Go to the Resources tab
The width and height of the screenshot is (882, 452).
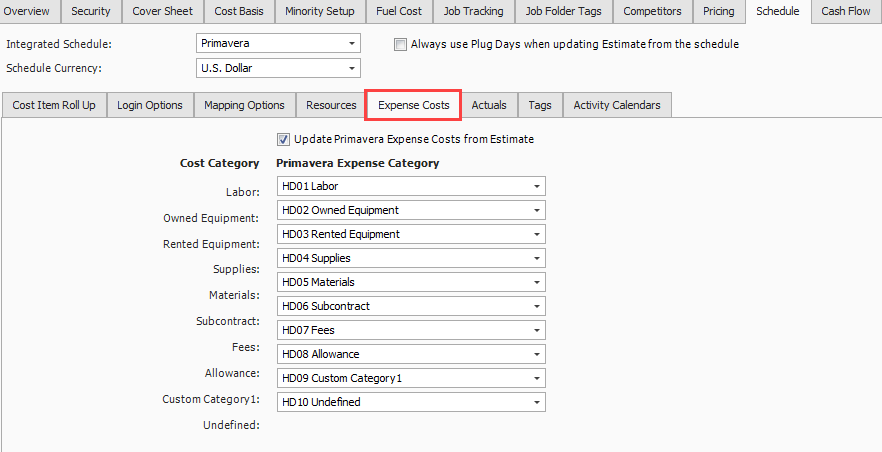click(331, 105)
